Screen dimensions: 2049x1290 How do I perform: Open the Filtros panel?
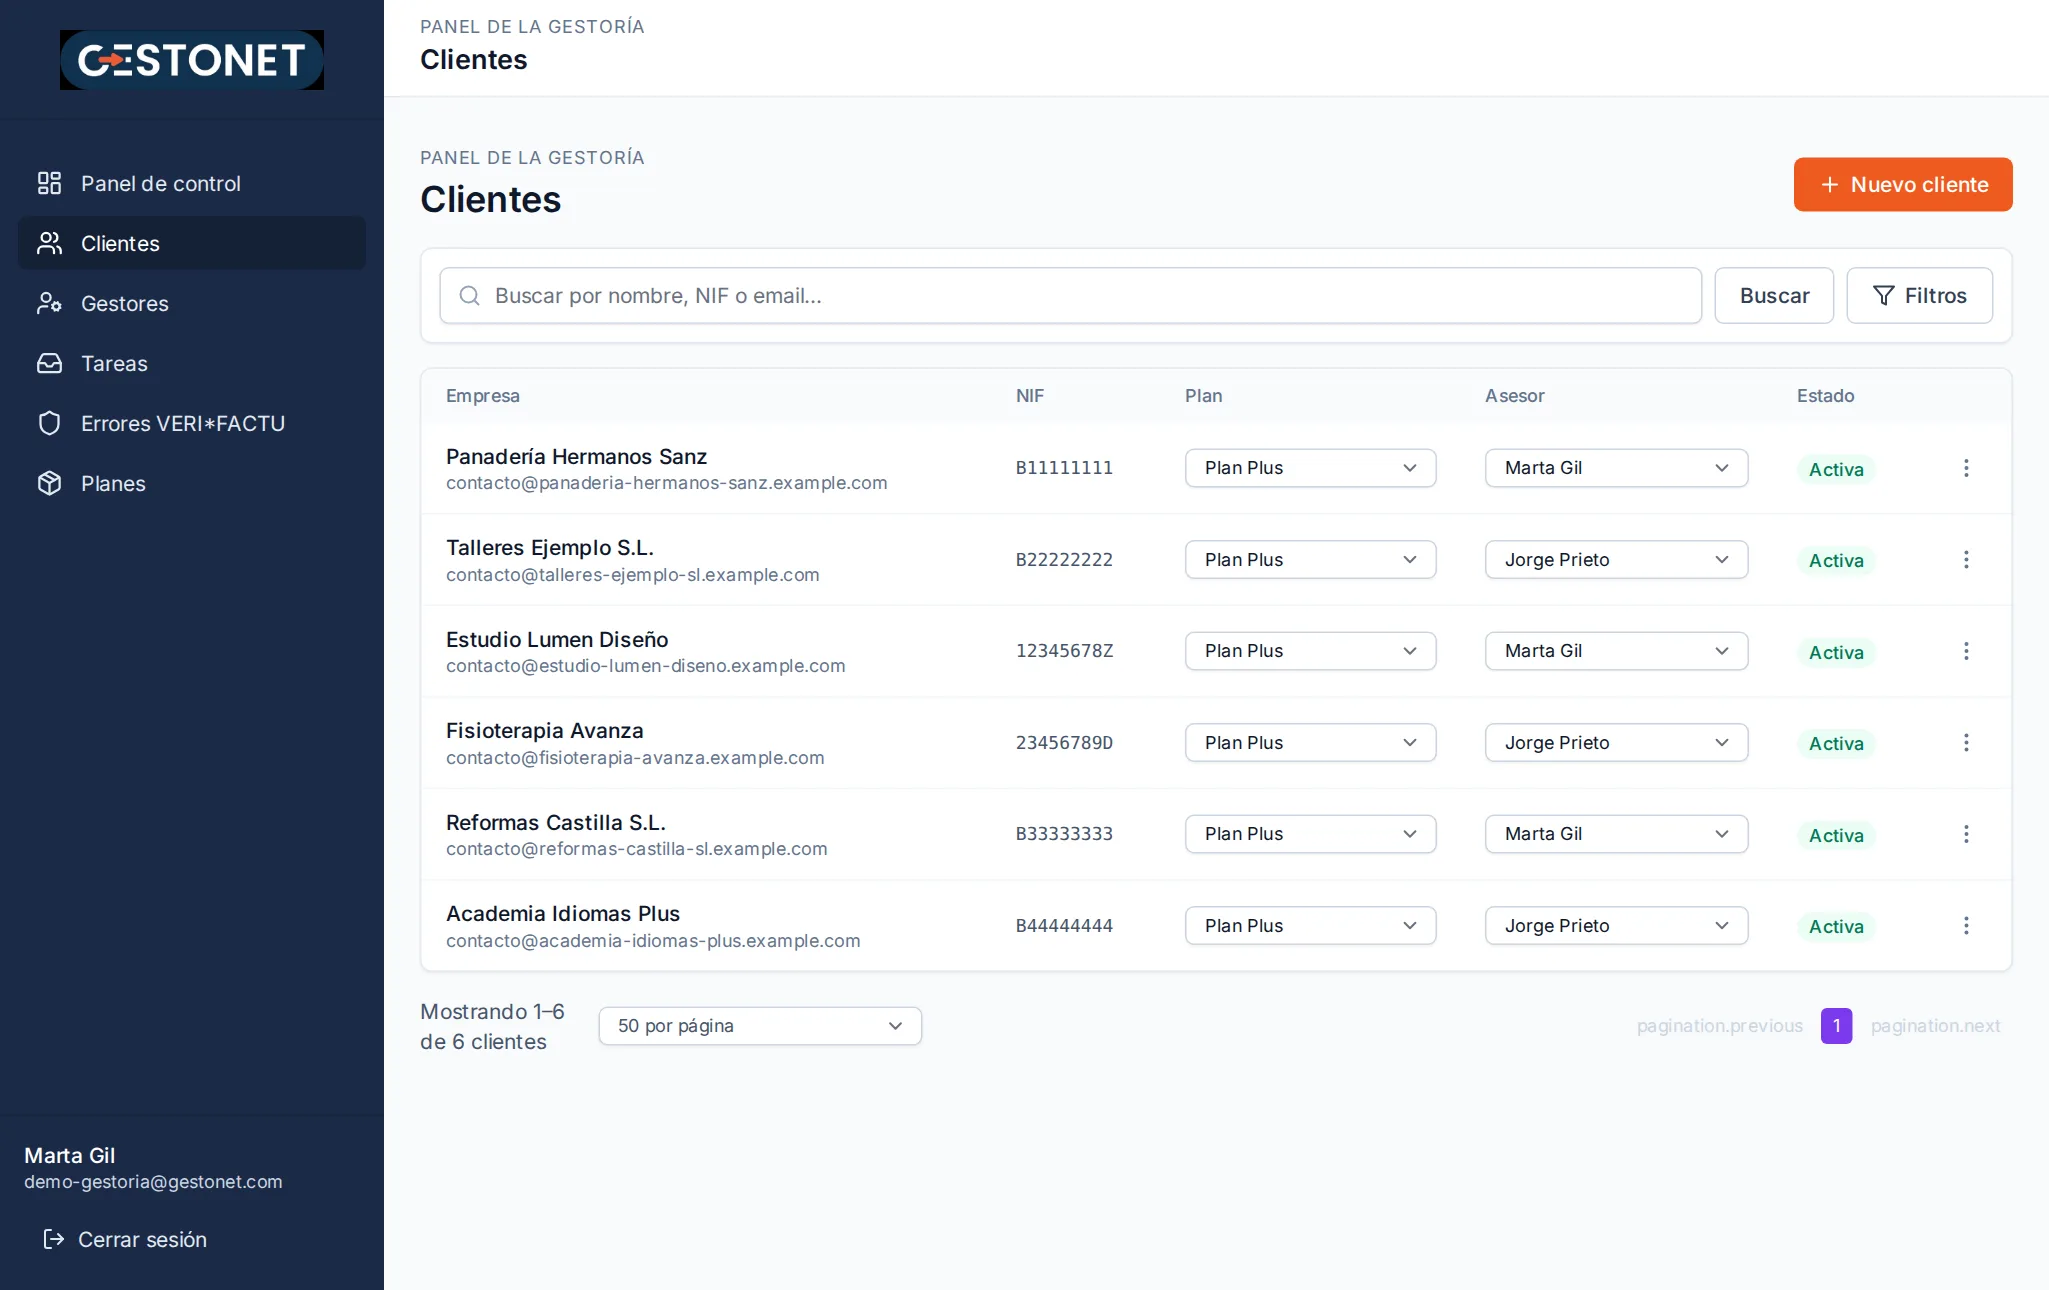coord(1919,295)
